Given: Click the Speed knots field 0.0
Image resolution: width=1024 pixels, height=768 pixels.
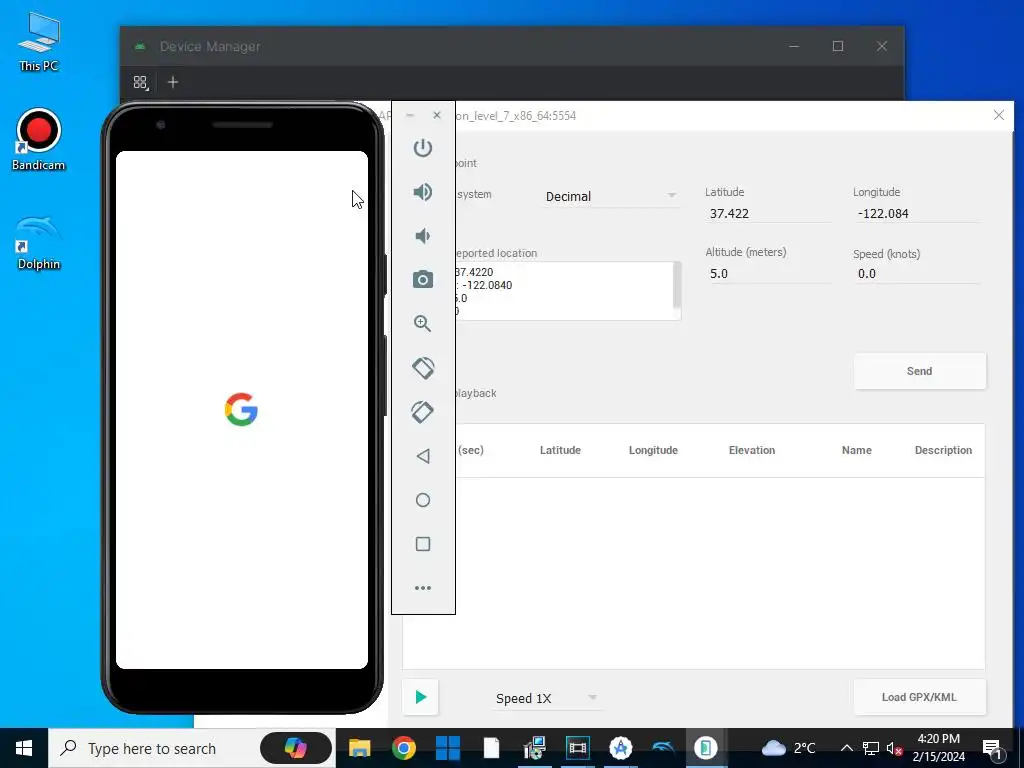Looking at the screenshot, I should pyautogui.click(x=917, y=274).
